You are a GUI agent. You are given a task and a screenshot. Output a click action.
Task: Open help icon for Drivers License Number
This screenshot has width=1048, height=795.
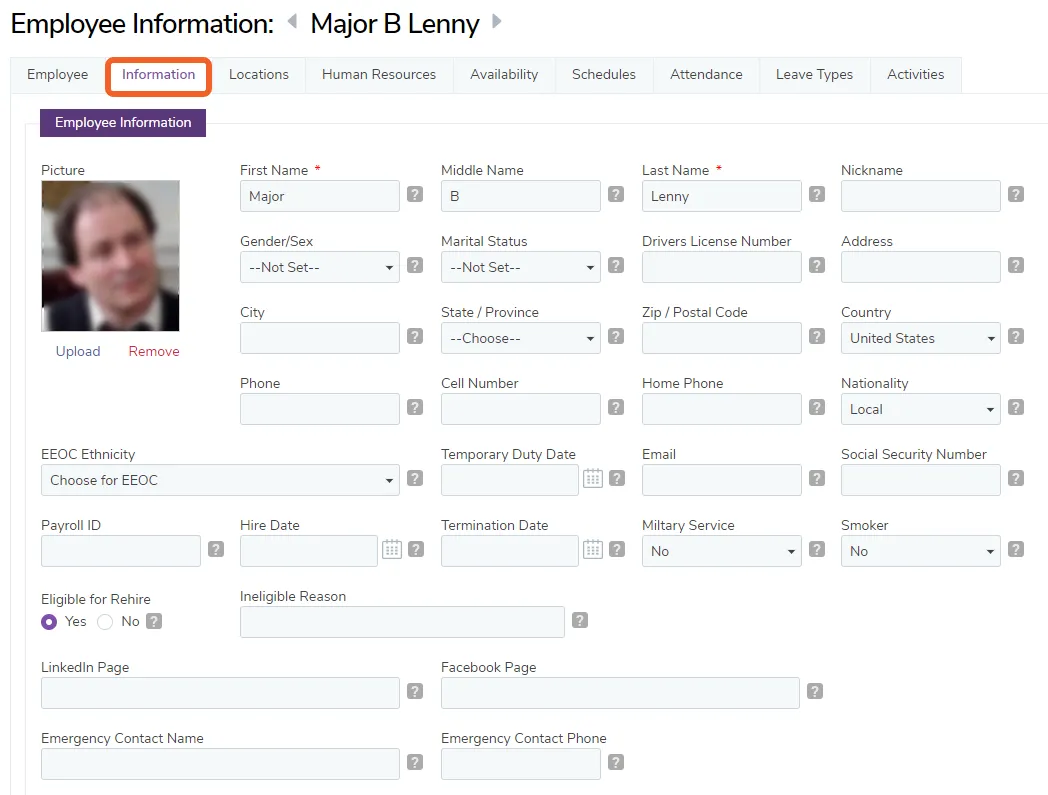[817, 265]
